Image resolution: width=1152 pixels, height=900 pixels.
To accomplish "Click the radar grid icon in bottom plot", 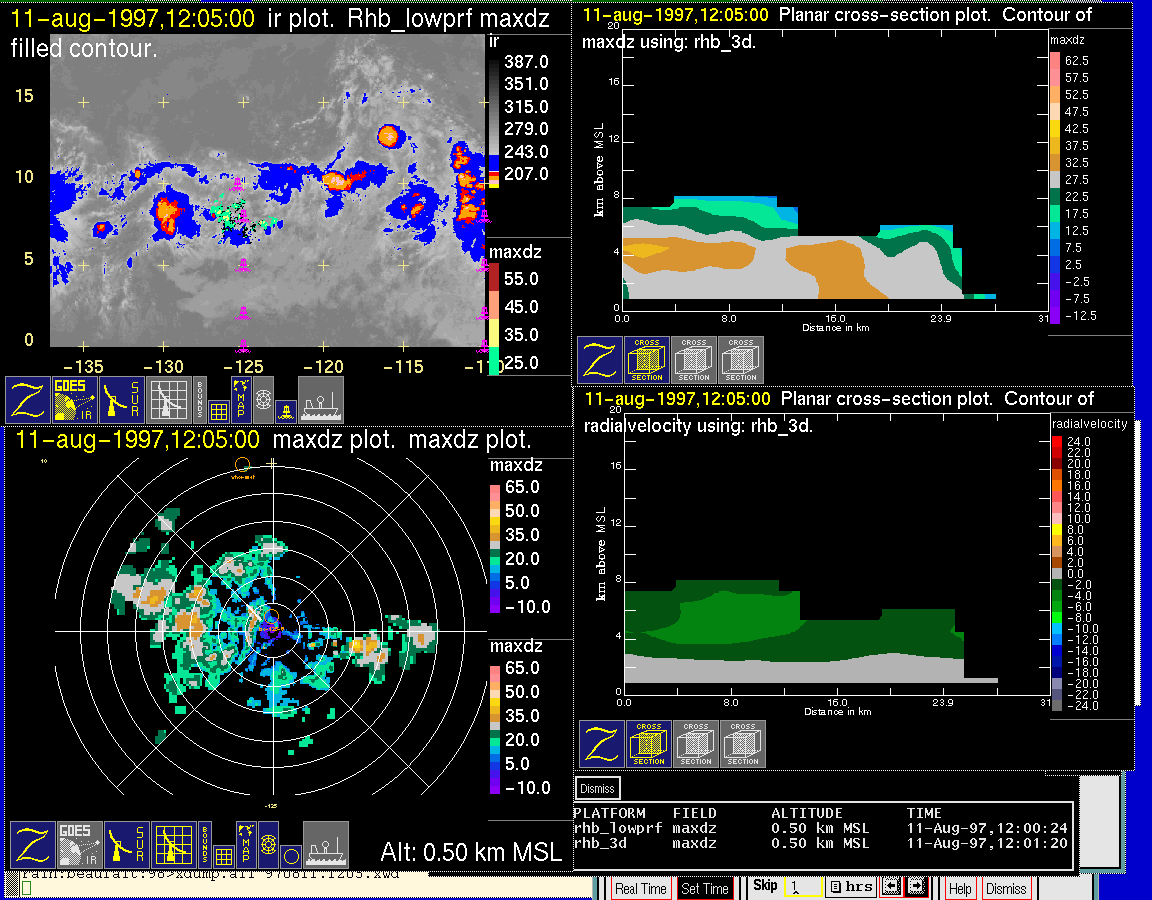I will (173, 845).
